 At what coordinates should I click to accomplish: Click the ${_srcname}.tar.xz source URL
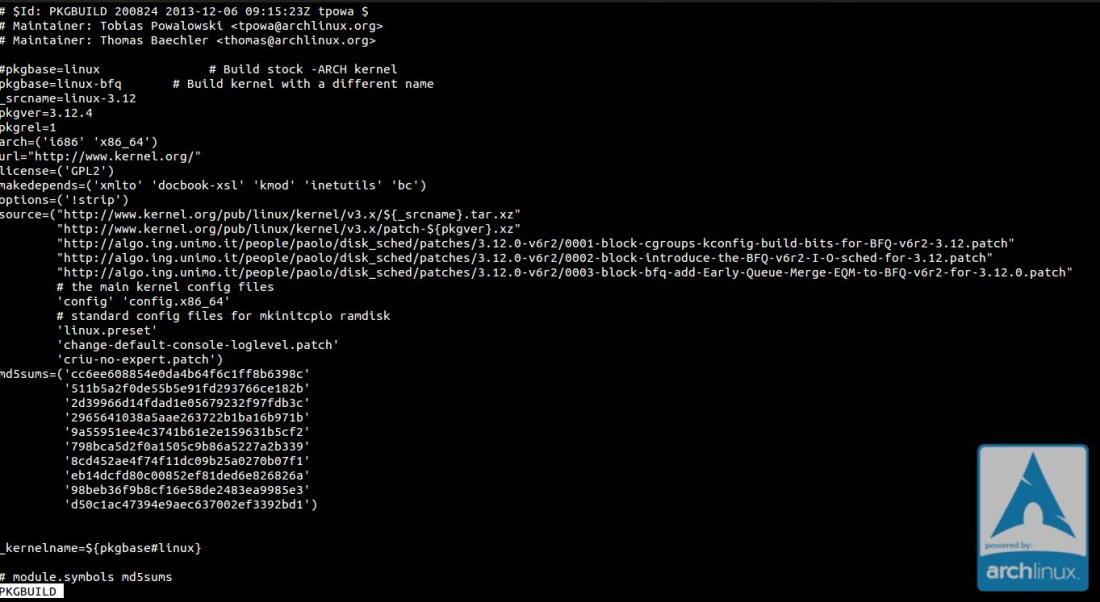289,214
